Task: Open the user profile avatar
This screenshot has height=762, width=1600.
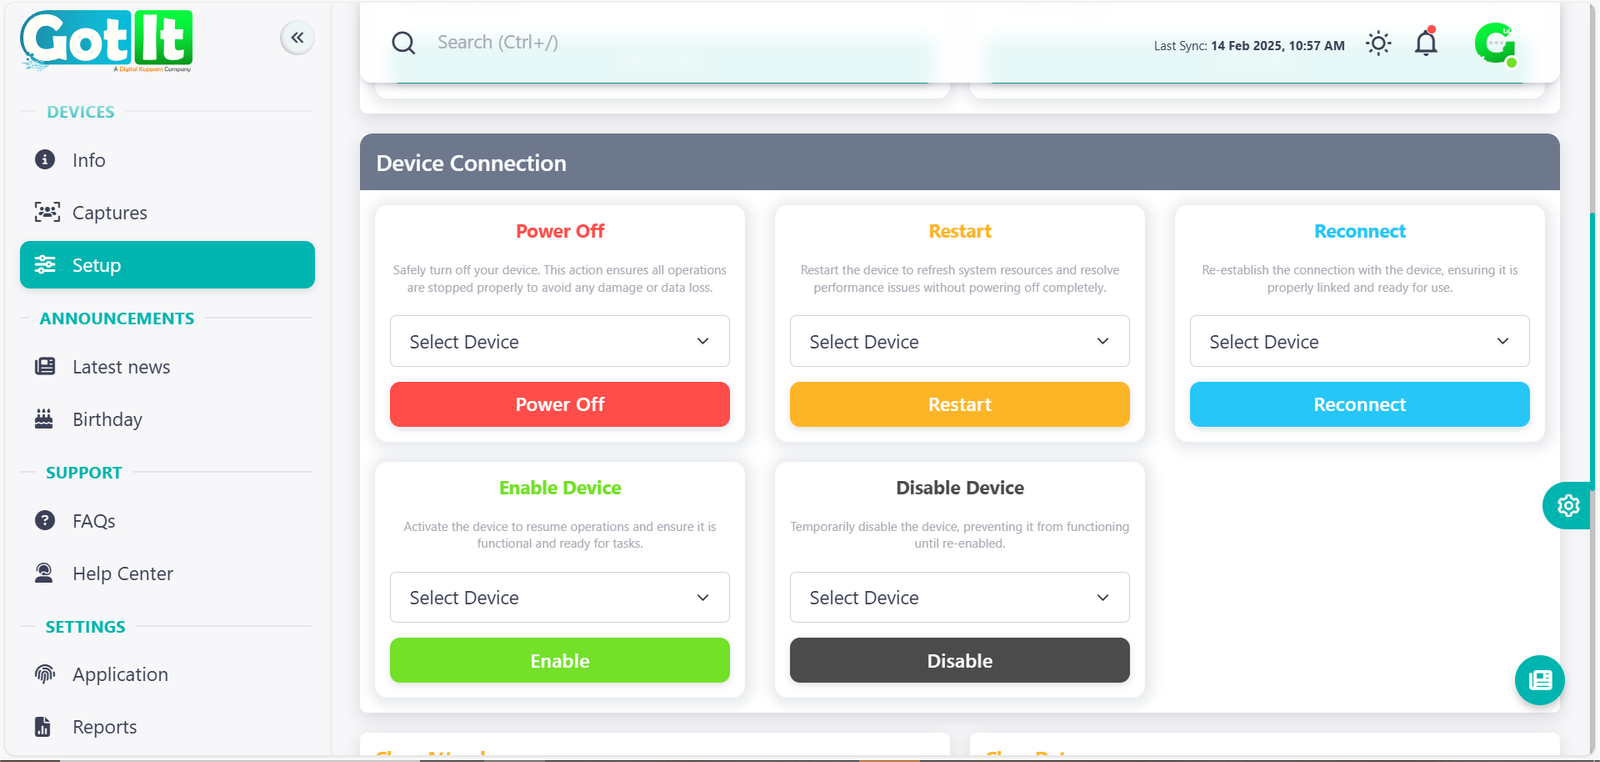Action: click(x=1495, y=44)
